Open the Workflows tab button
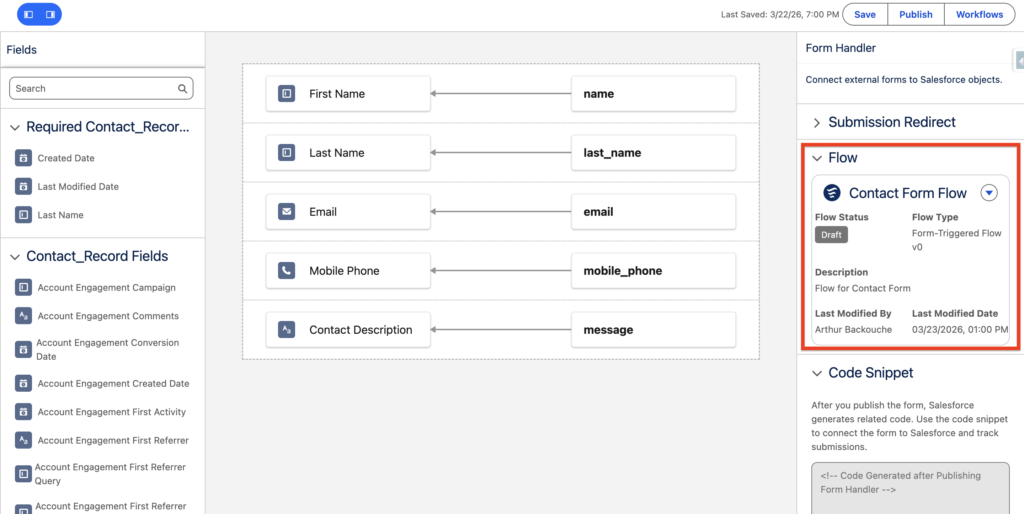1024x514 pixels. click(979, 14)
